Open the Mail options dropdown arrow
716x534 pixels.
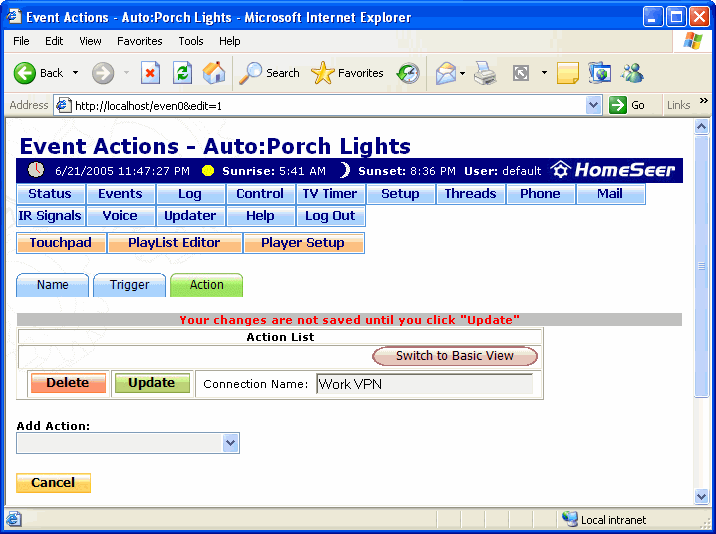click(463, 73)
